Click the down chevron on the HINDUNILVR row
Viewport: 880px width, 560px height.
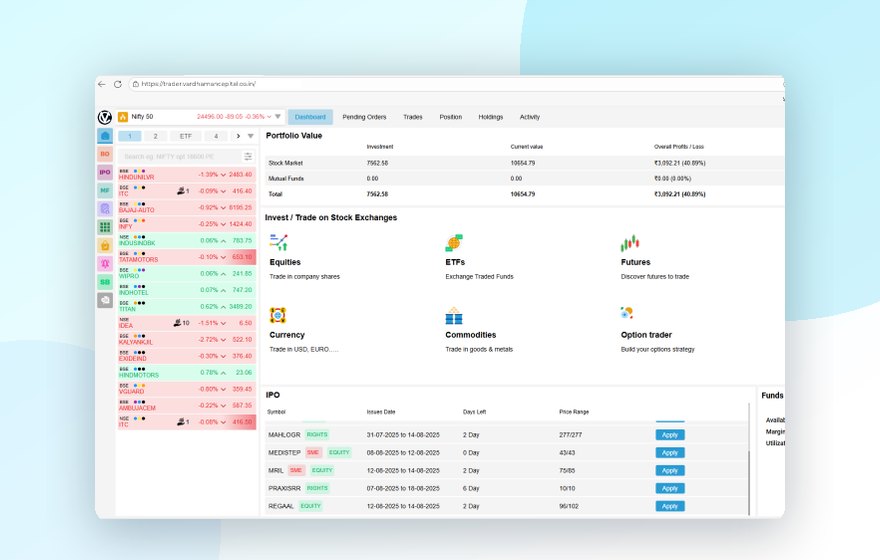coord(223,175)
